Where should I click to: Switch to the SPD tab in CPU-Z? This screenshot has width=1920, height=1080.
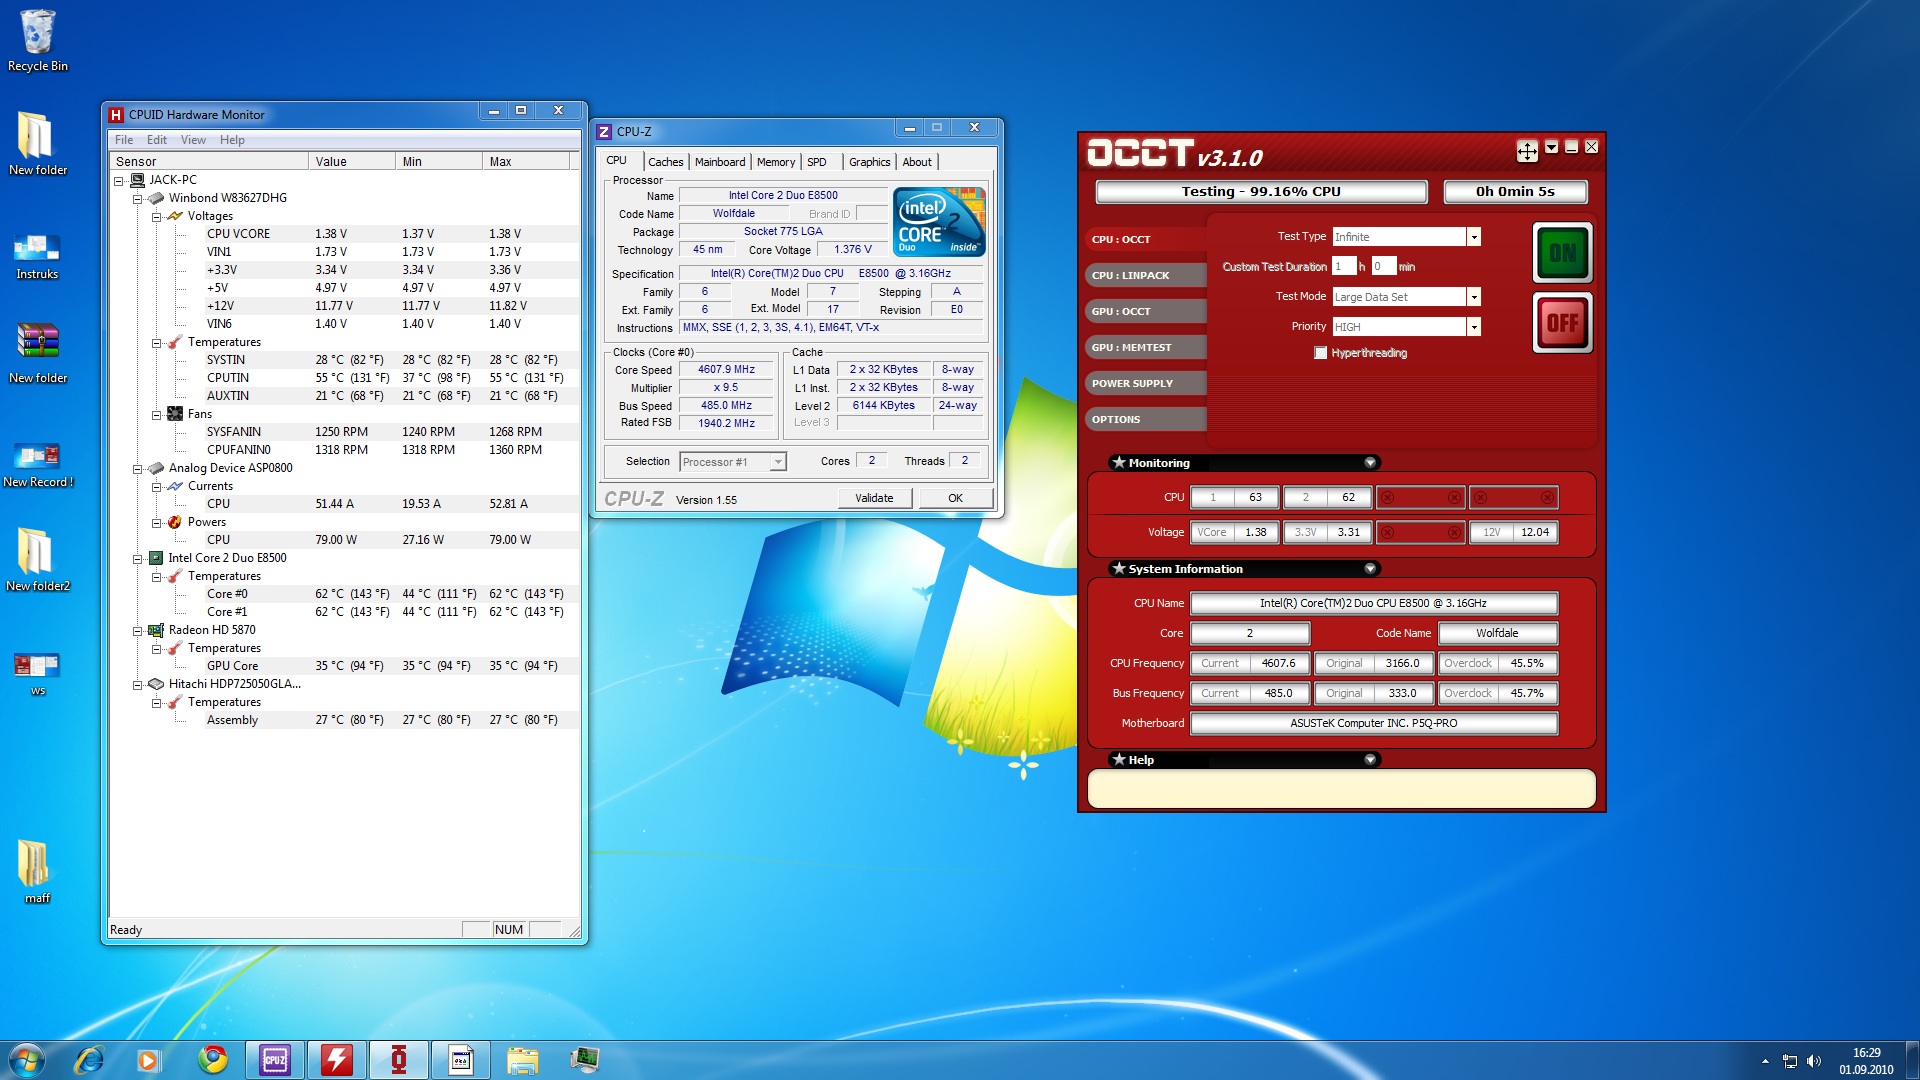click(x=817, y=162)
